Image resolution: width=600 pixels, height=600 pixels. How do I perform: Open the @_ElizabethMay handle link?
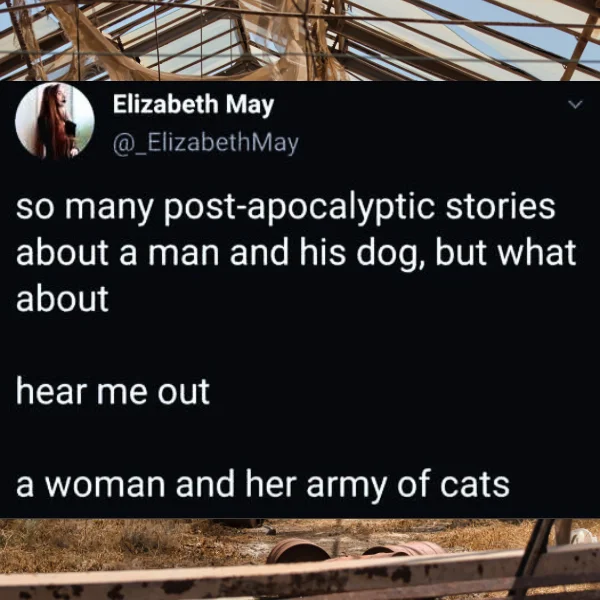click(205, 143)
